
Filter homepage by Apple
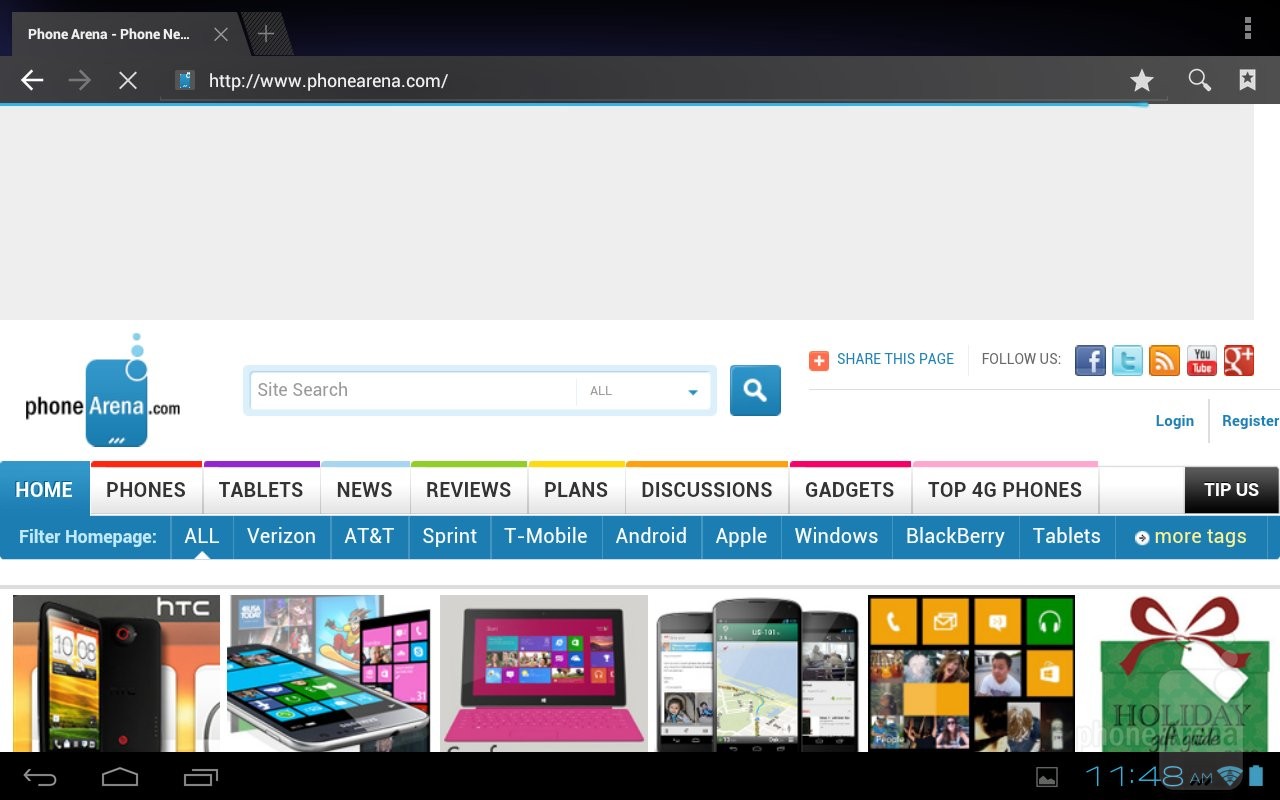coord(741,536)
